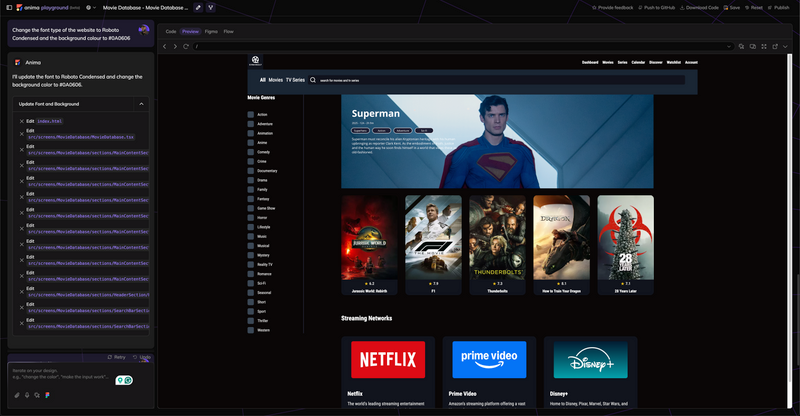Click the chat prompt input box
800x416 pixels.
coord(61,374)
